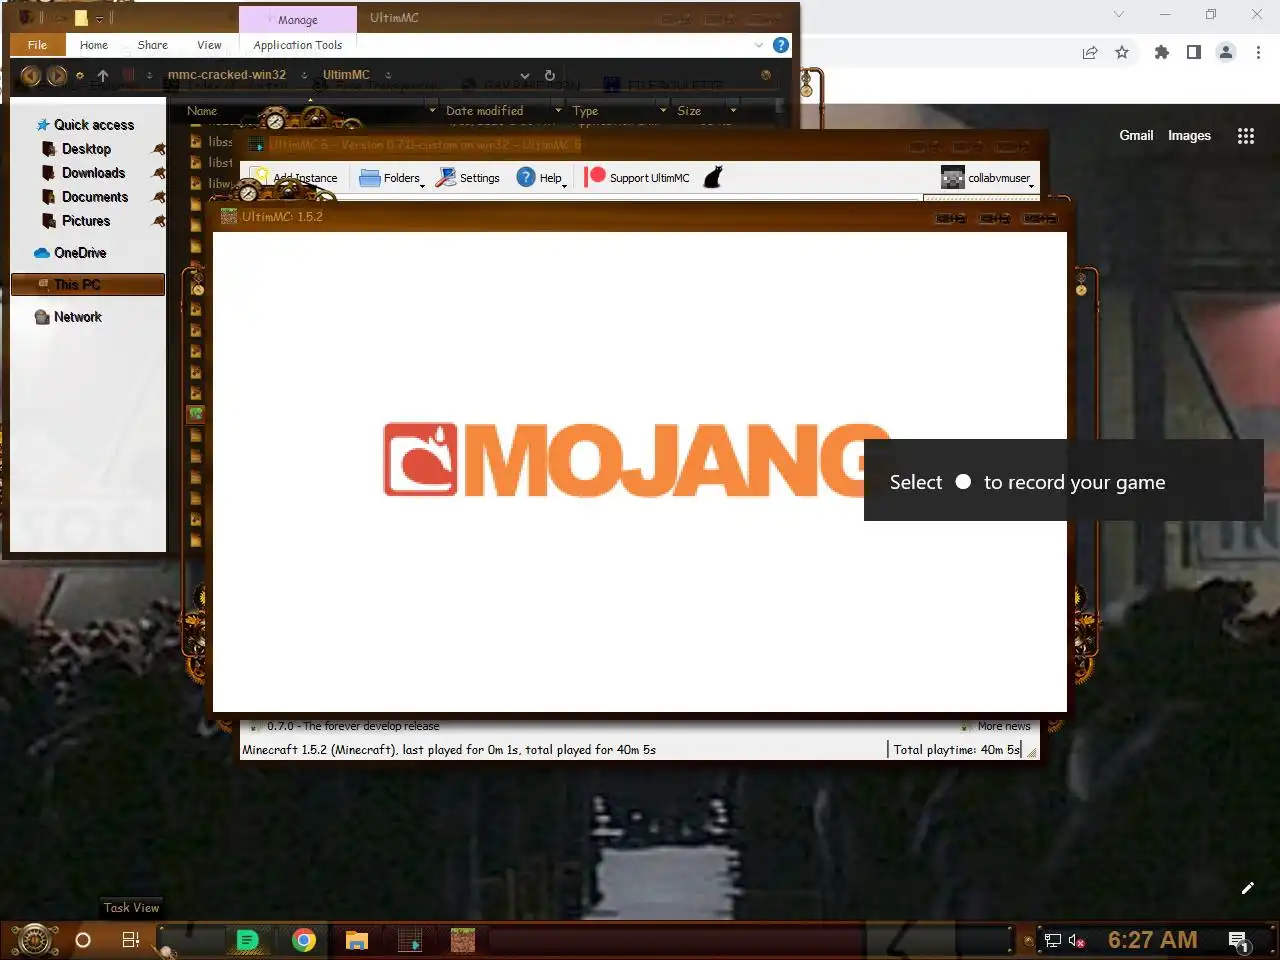Viewport: 1280px width, 960px height.
Task: Open the Type column filter dropdown
Action: tap(663, 111)
